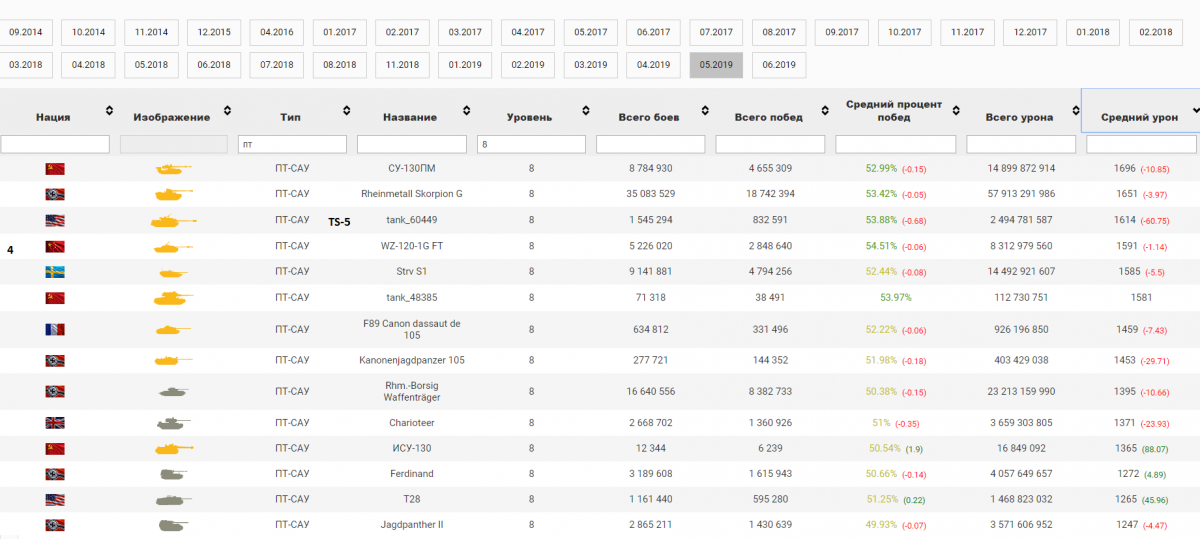The image size is (1200, 539).
Task: Click the Jagdpanther II tank icon
Action: point(171,524)
